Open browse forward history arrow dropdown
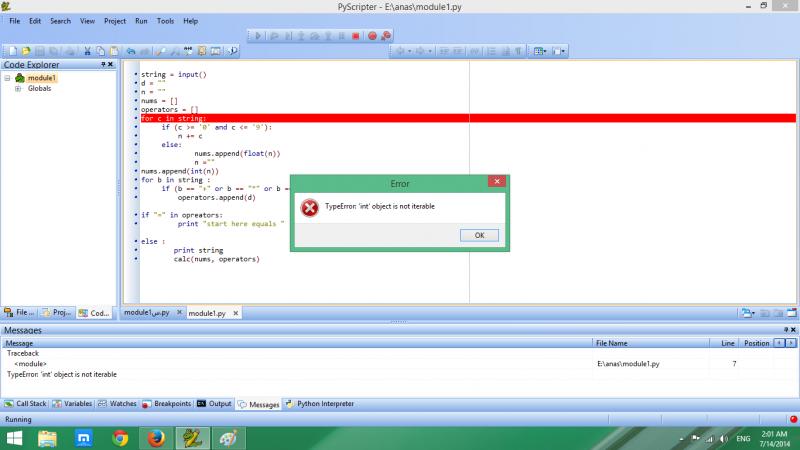This screenshot has width=800, height=450. [x=430, y=51]
